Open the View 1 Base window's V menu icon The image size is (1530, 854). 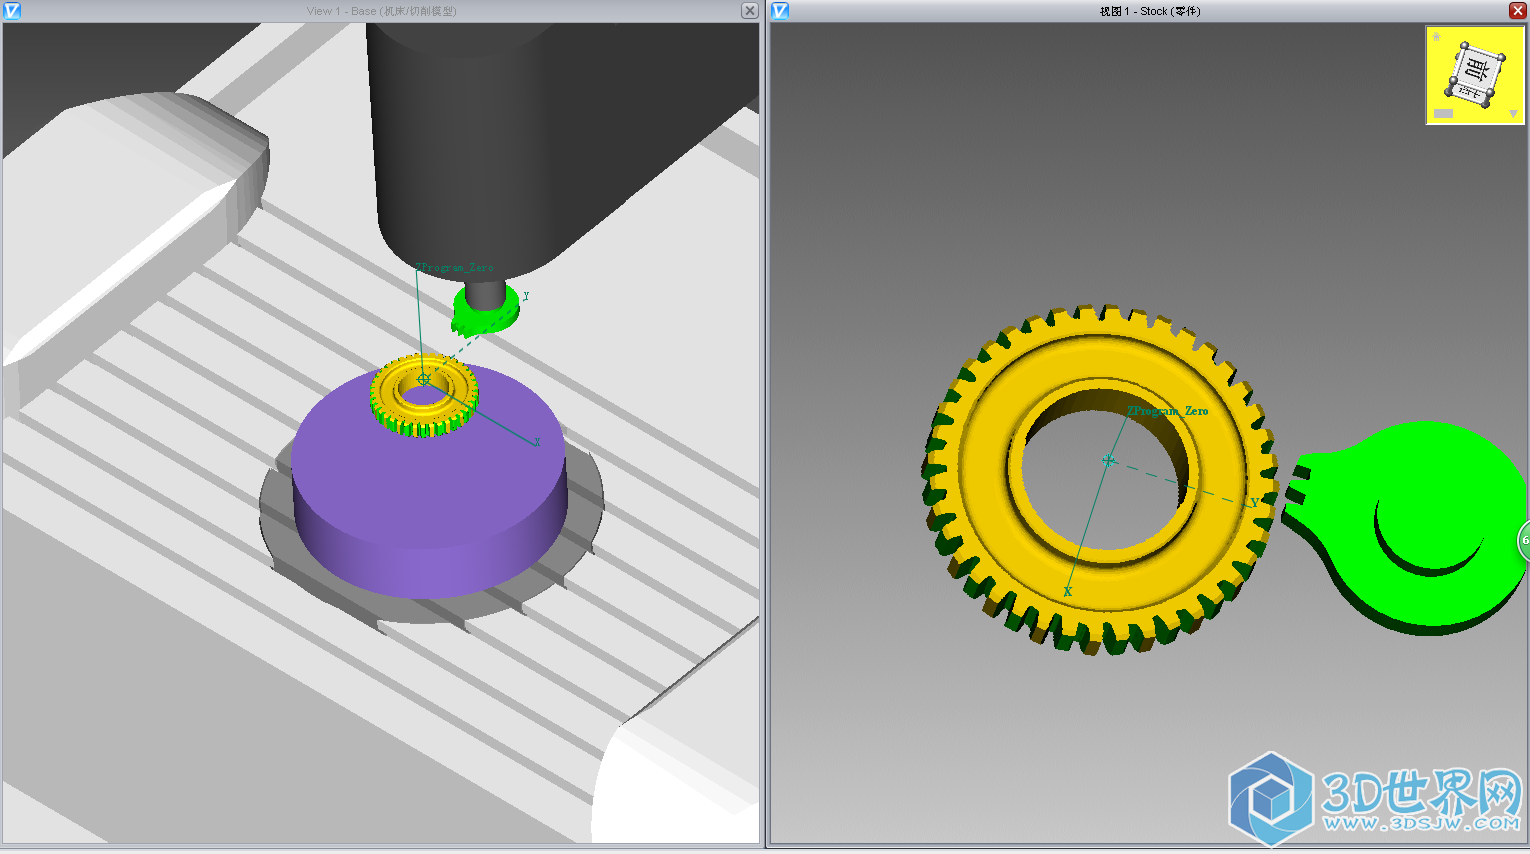(12, 11)
